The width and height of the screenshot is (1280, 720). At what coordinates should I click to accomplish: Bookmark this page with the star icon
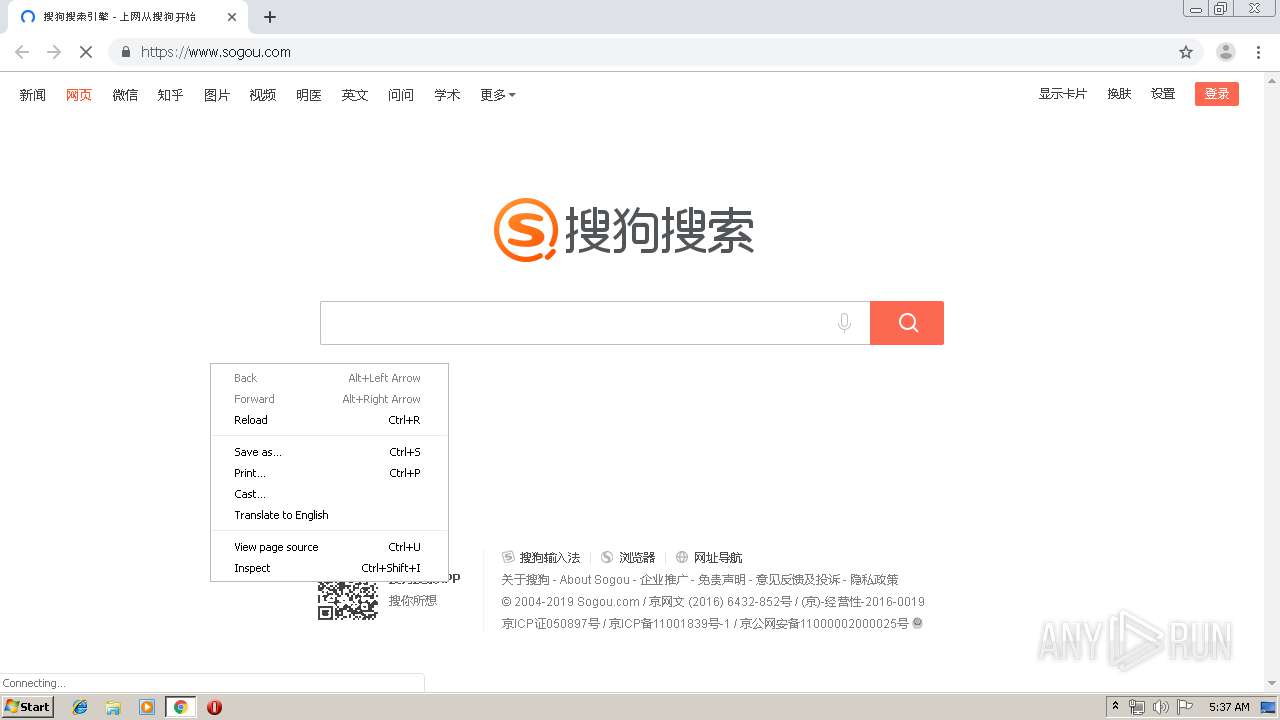click(1186, 52)
